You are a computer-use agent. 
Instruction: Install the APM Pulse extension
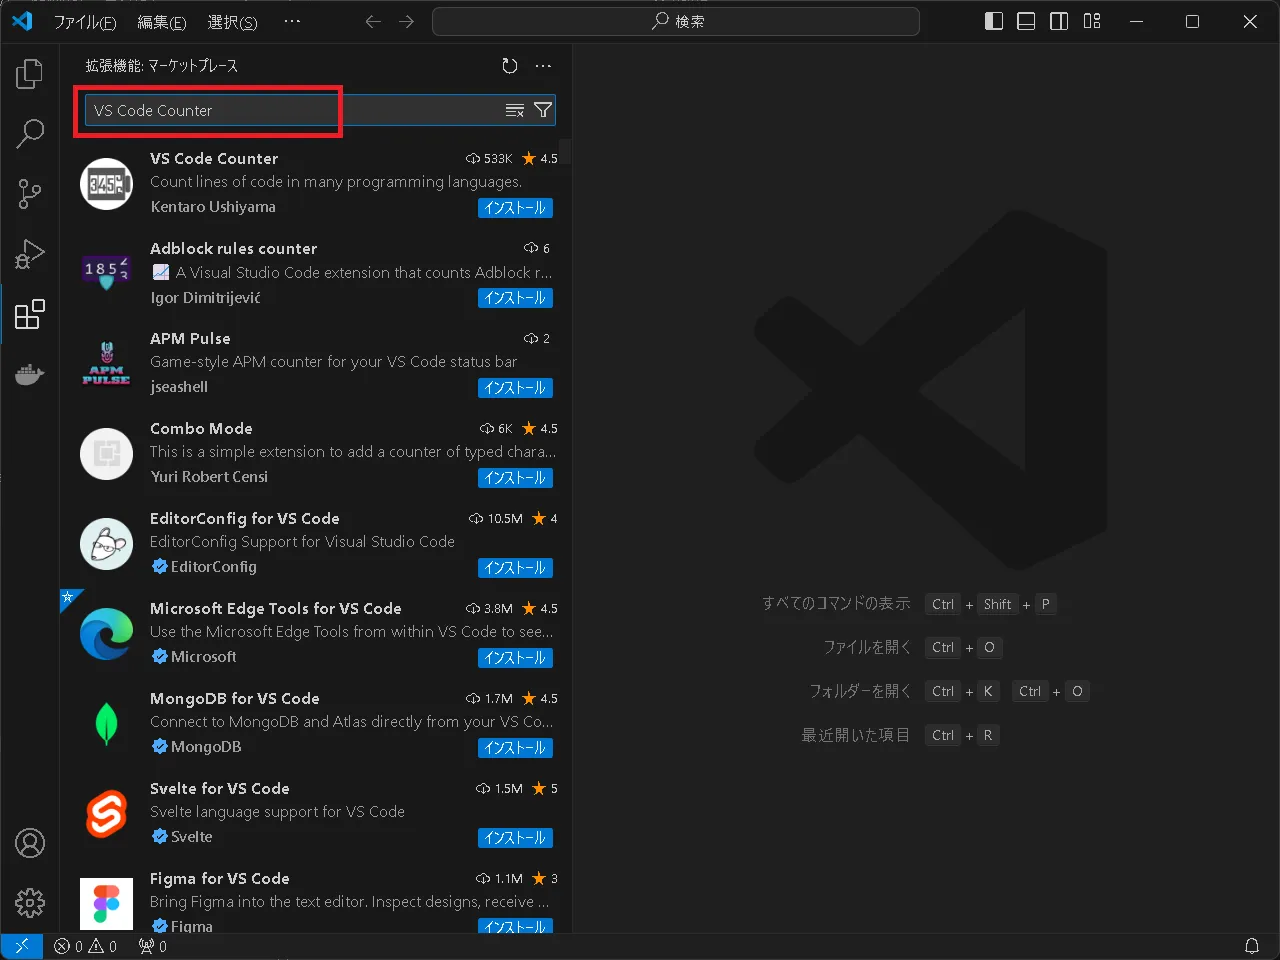click(515, 388)
